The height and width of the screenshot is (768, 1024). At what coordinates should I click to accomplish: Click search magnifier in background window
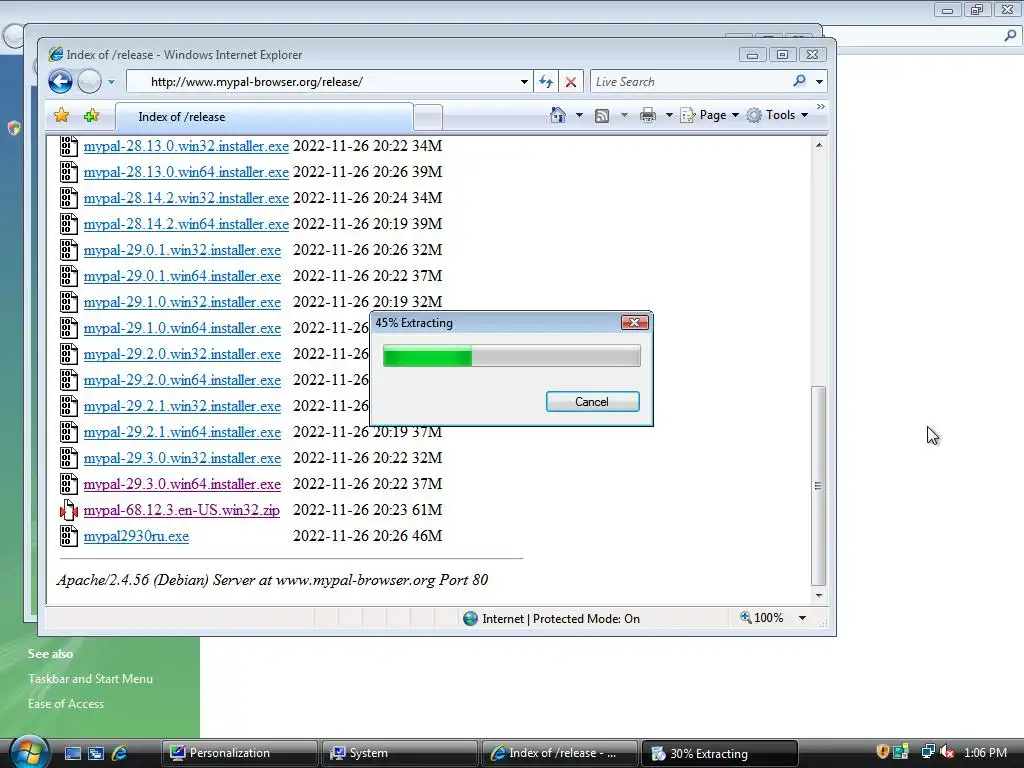pos(1010,35)
